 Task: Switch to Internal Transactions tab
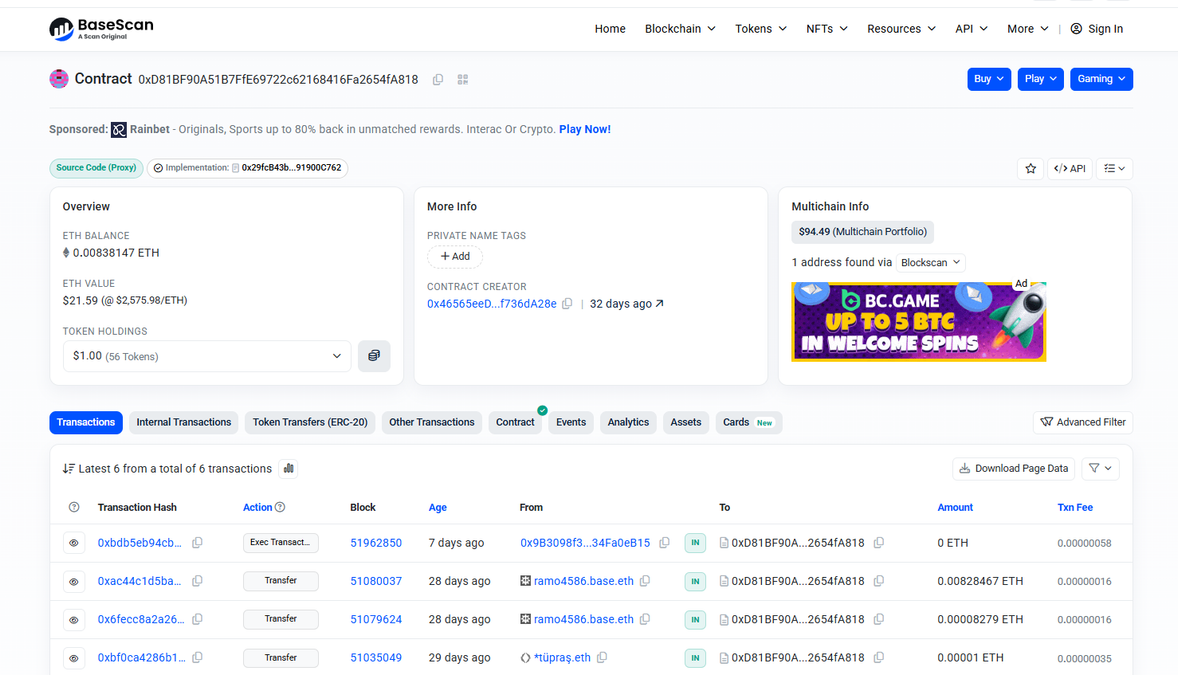click(x=184, y=422)
